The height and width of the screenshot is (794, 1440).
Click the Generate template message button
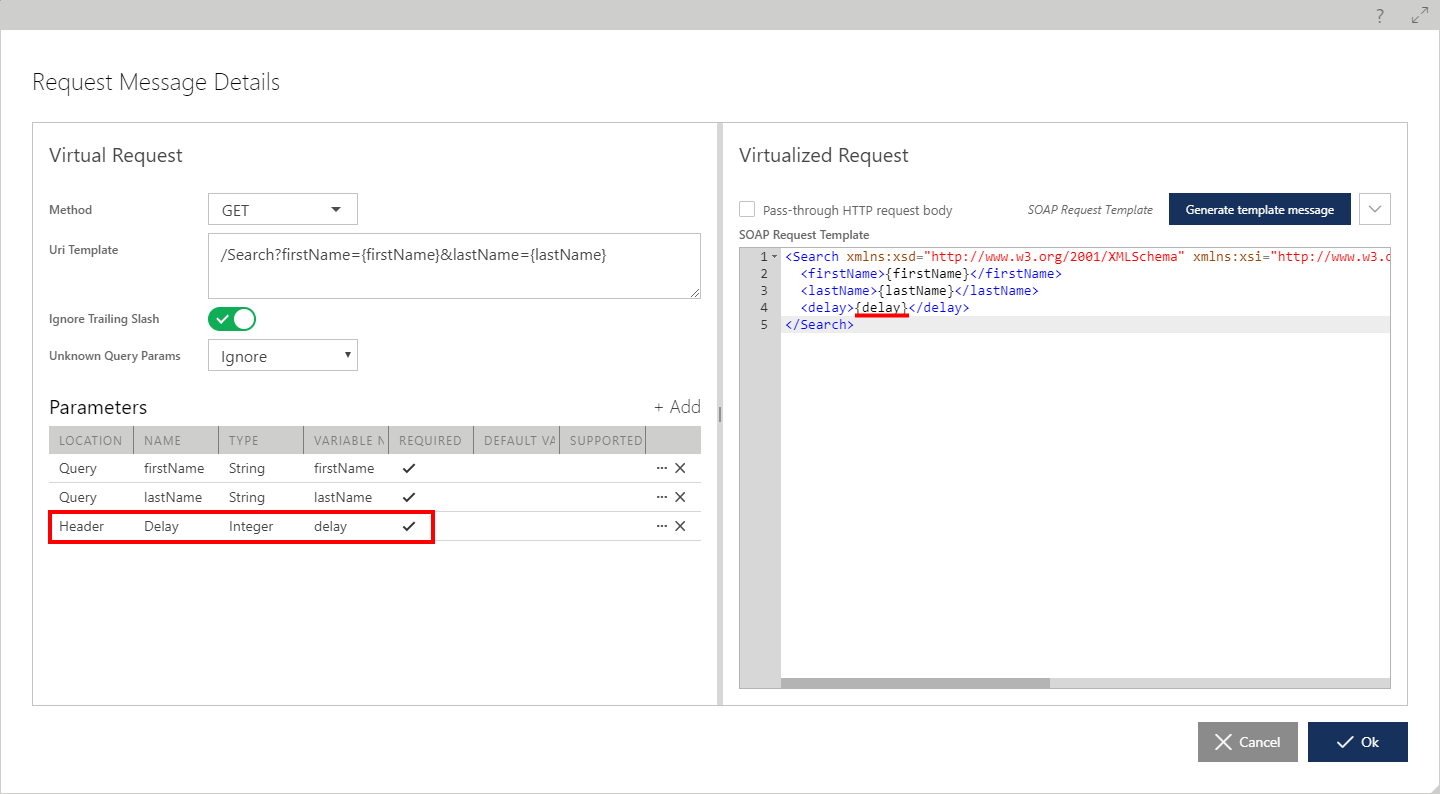(1259, 209)
